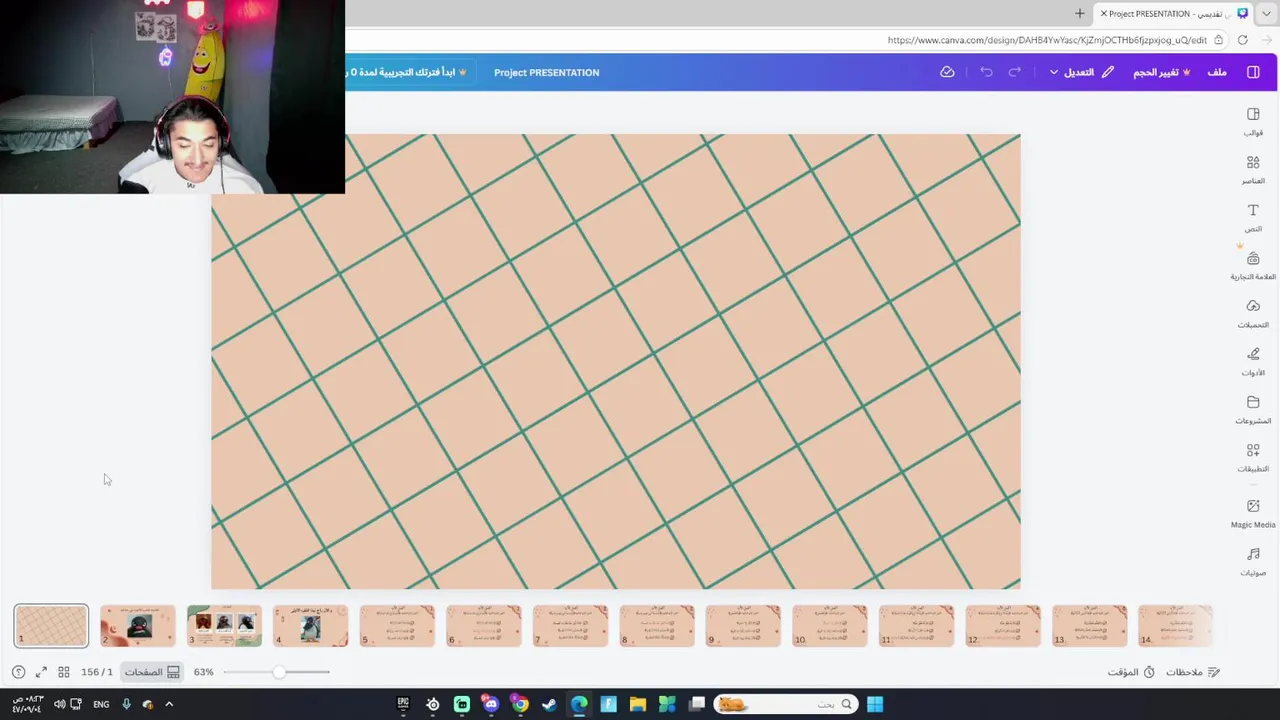Image resolution: width=1280 pixels, height=720 pixels.
Task: Select page 10 thumbnail
Action: point(830,626)
